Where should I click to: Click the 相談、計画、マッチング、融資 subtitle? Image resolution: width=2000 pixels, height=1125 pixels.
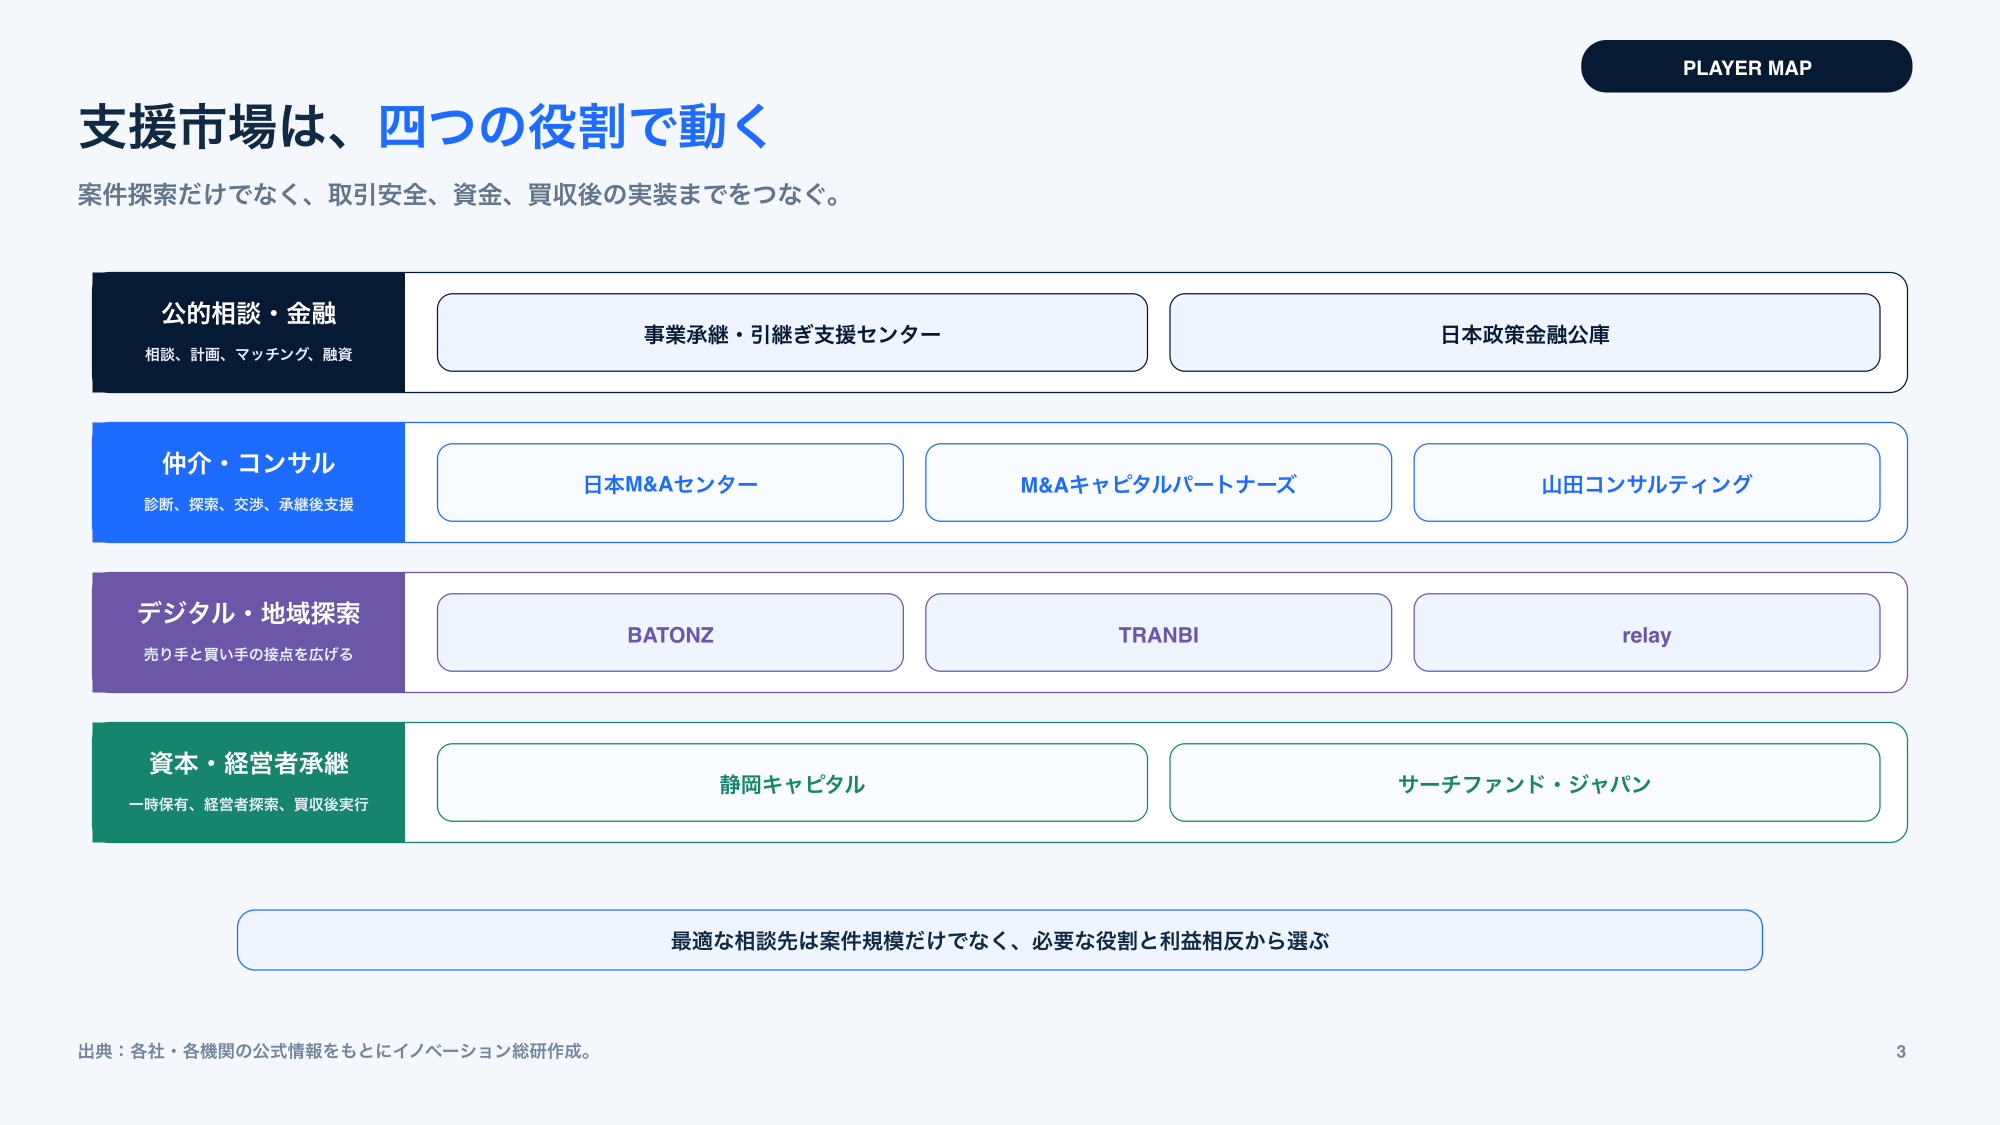[x=249, y=354]
